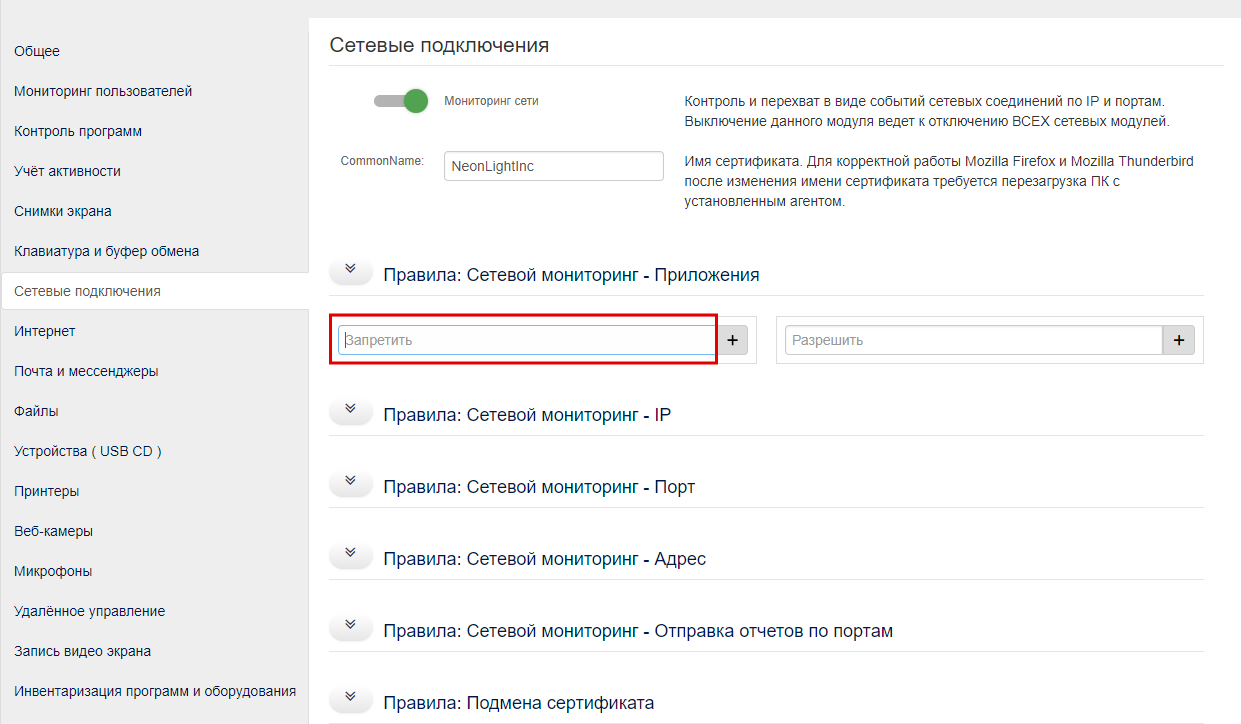Expand "Правила: Сетевой мониторинг - IP"

350,408
